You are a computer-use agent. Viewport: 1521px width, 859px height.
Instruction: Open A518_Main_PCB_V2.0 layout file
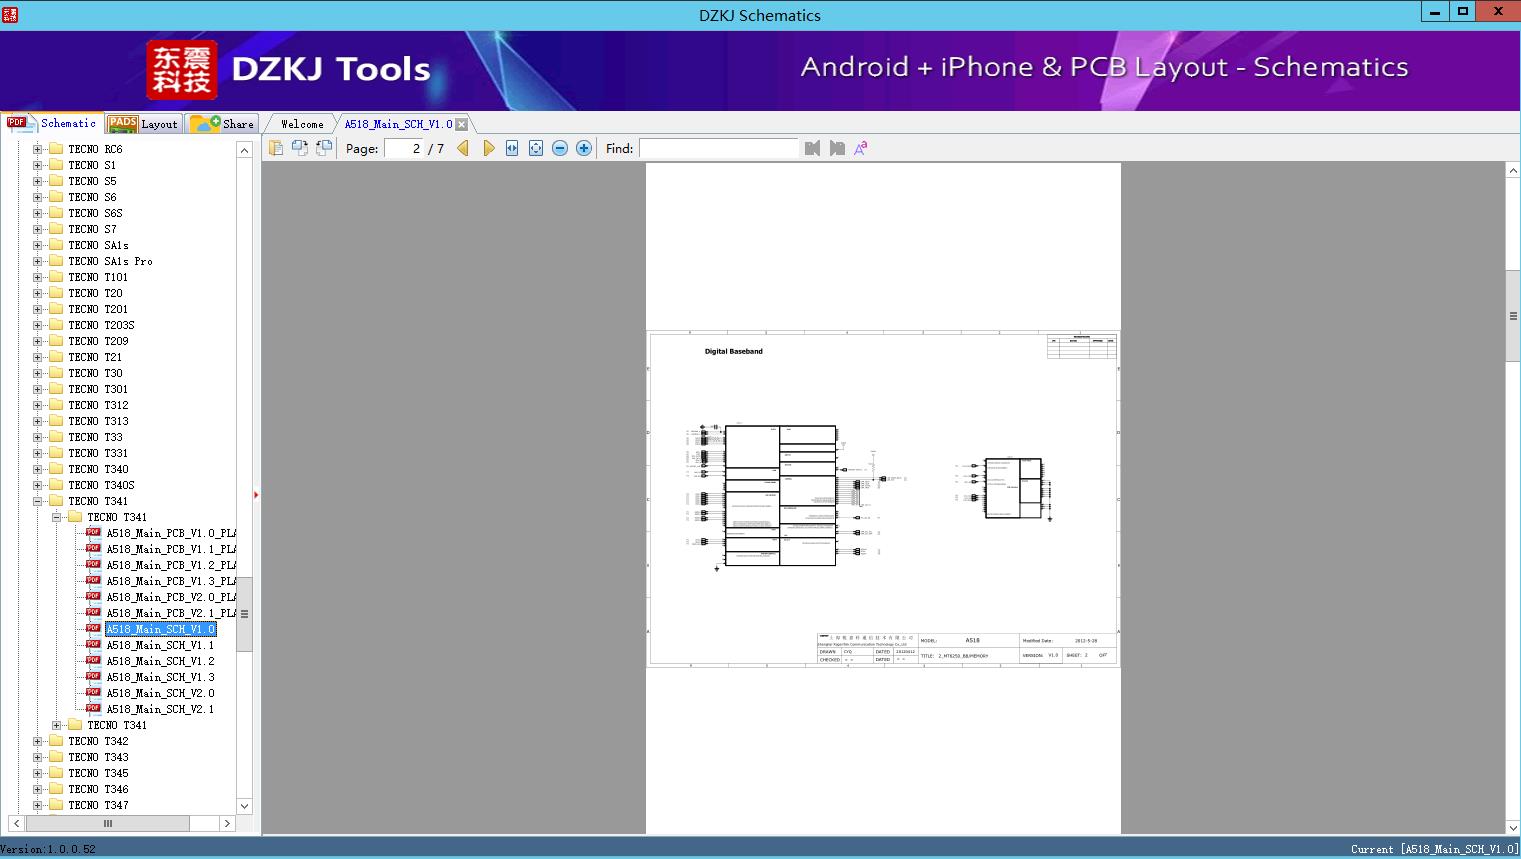point(171,597)
